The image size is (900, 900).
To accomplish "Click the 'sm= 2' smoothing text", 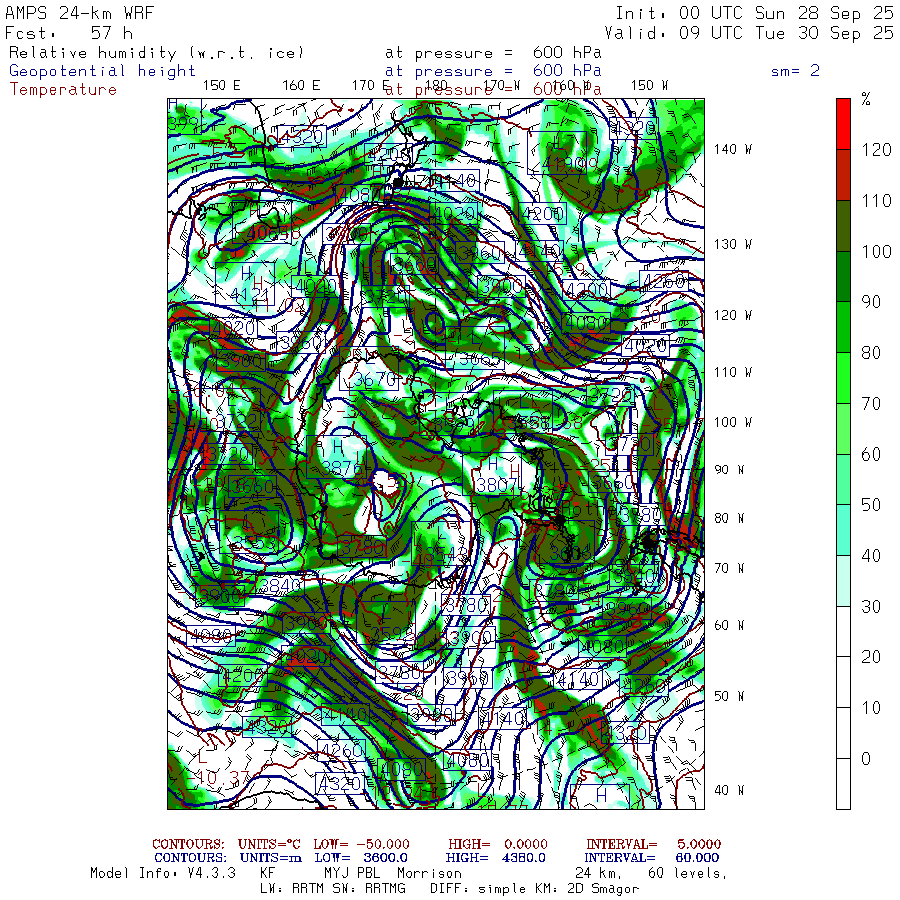I will tap(796, 71).
